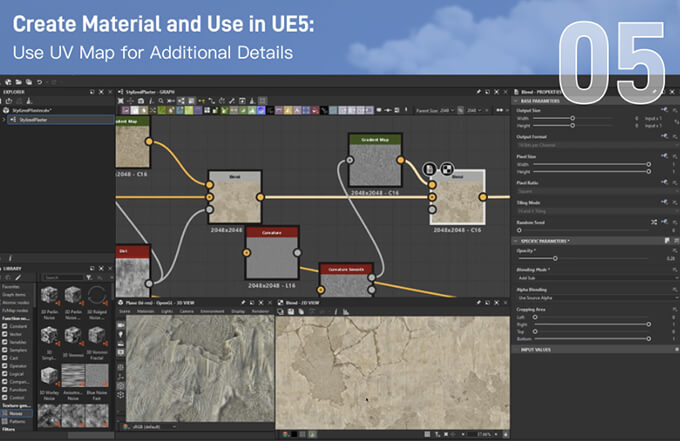Open Lights menu in 3D view
Screen dimensions: 680x441
point(167,311)
